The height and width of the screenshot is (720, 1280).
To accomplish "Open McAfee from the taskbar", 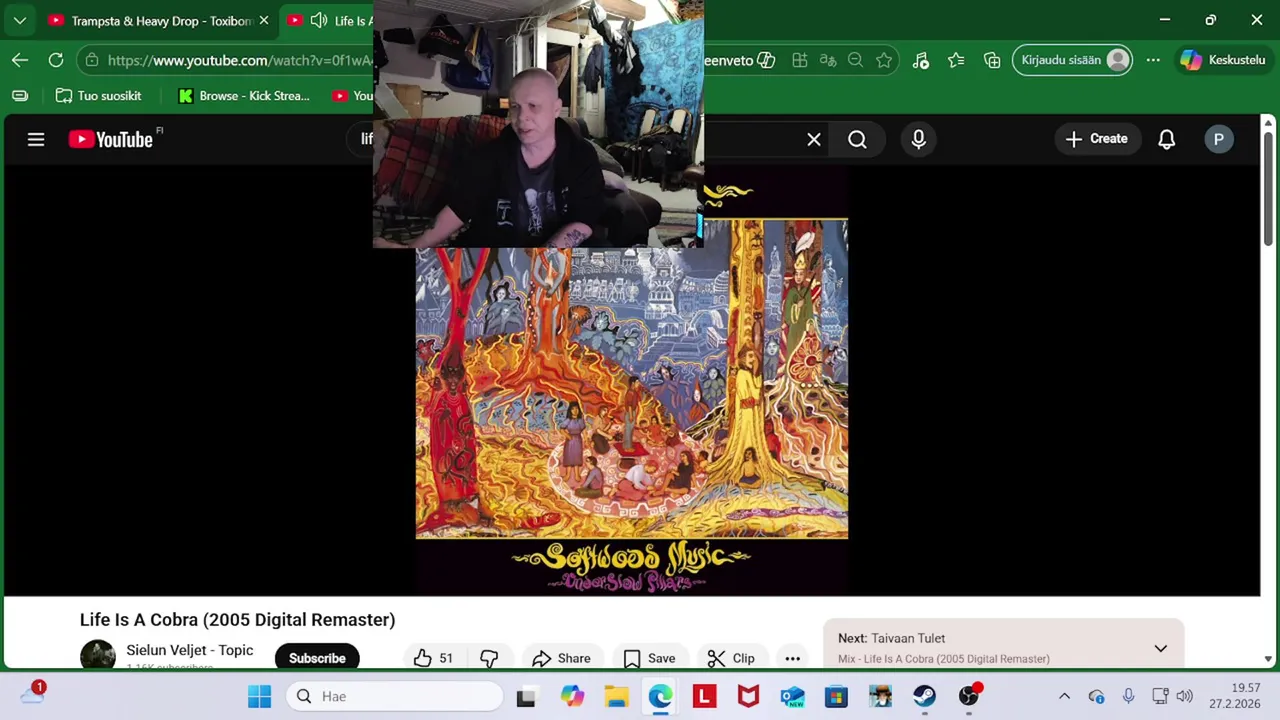I will [748, 696].
